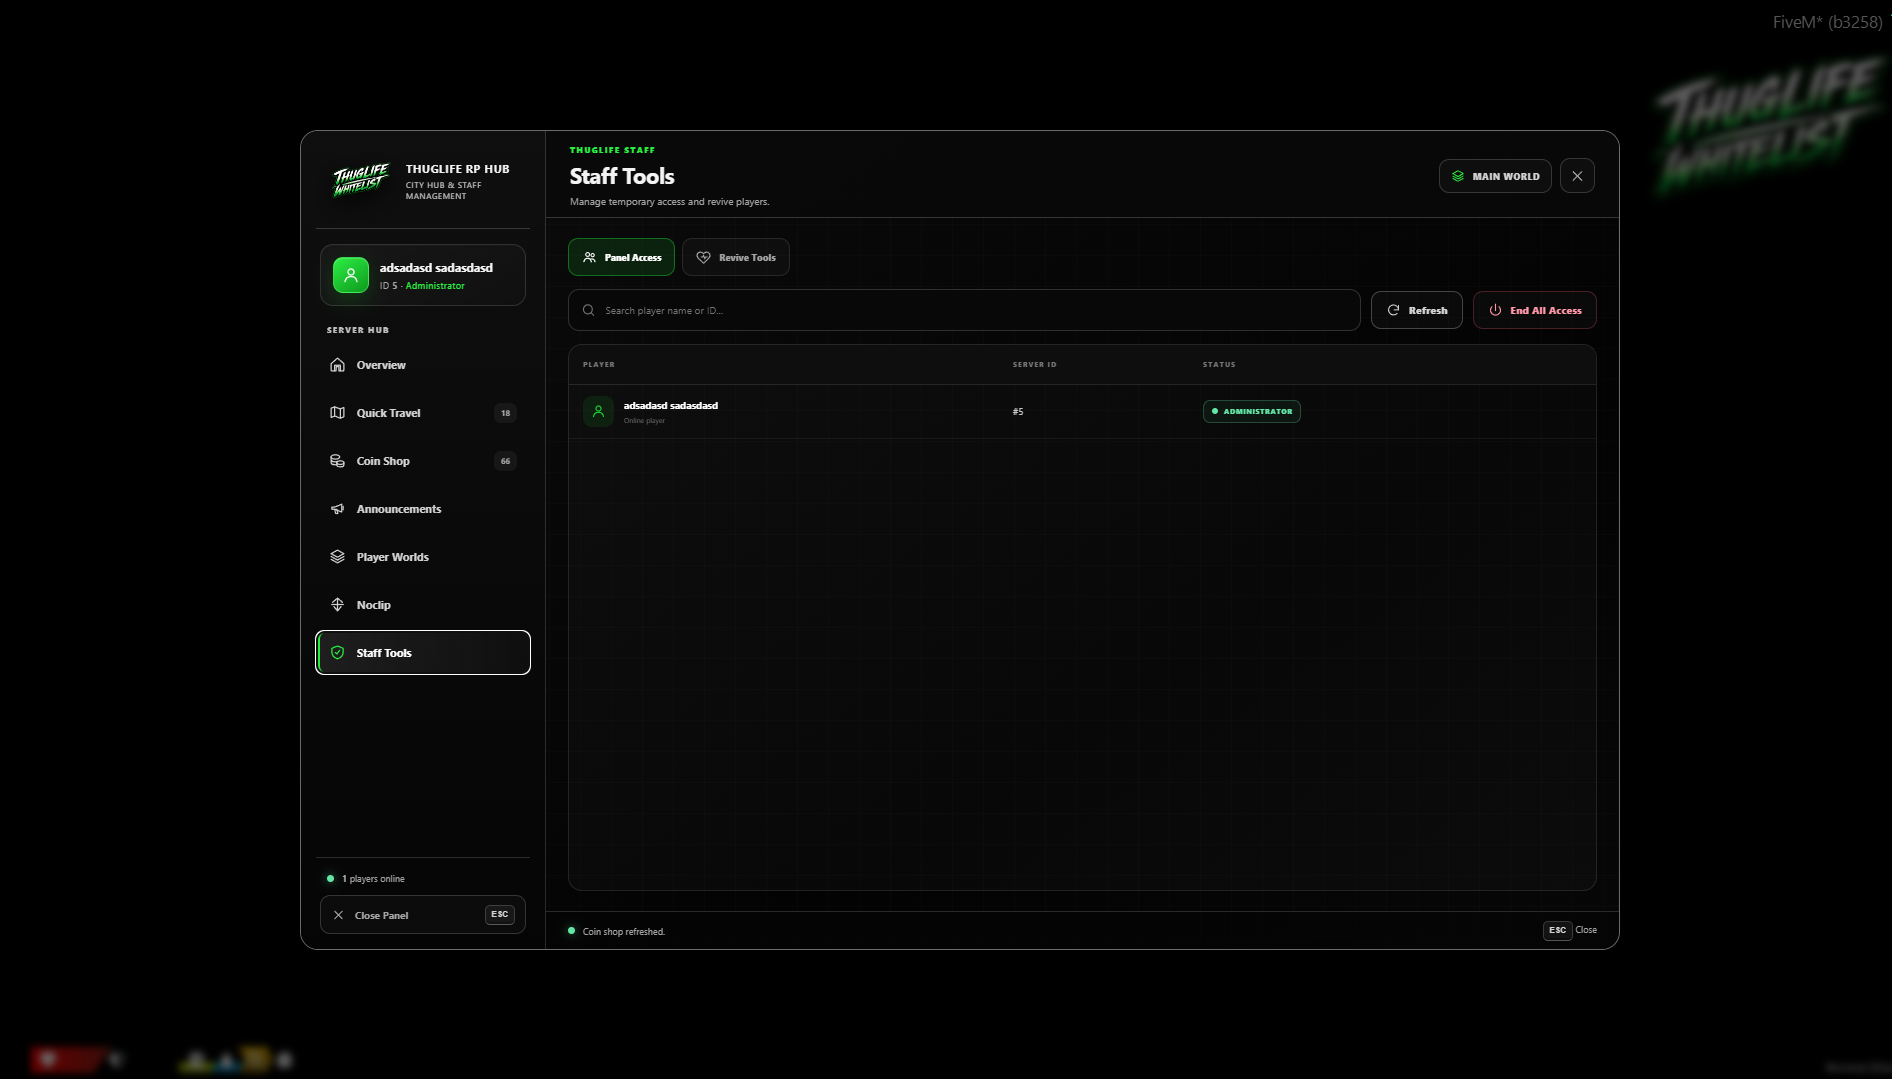The width and height of the screenshot is (1892, 1079).
Task: Click the Staff Tools shield icon
Action: pos(338,653)
